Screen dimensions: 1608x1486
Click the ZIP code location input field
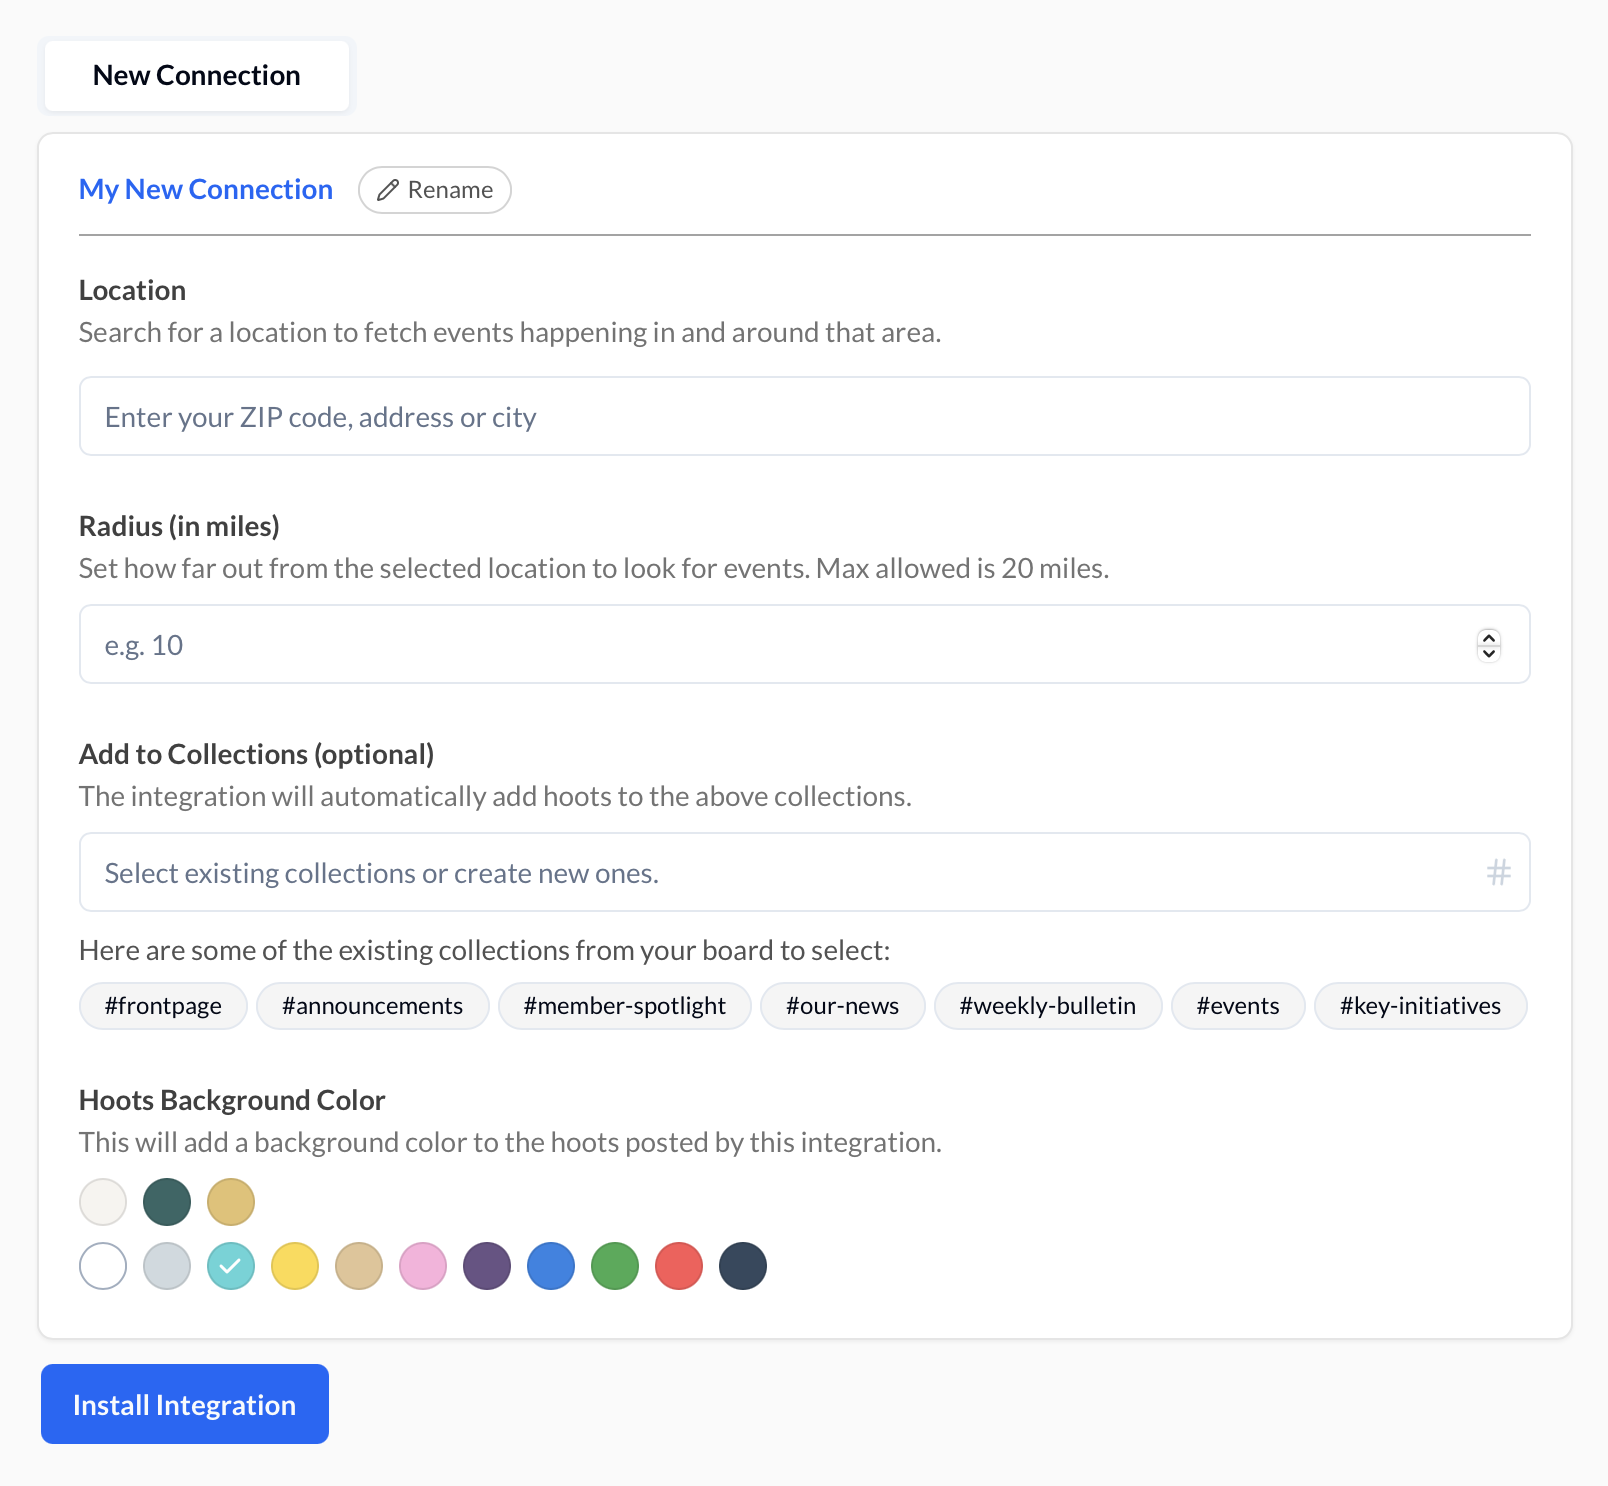click(804, 417)
